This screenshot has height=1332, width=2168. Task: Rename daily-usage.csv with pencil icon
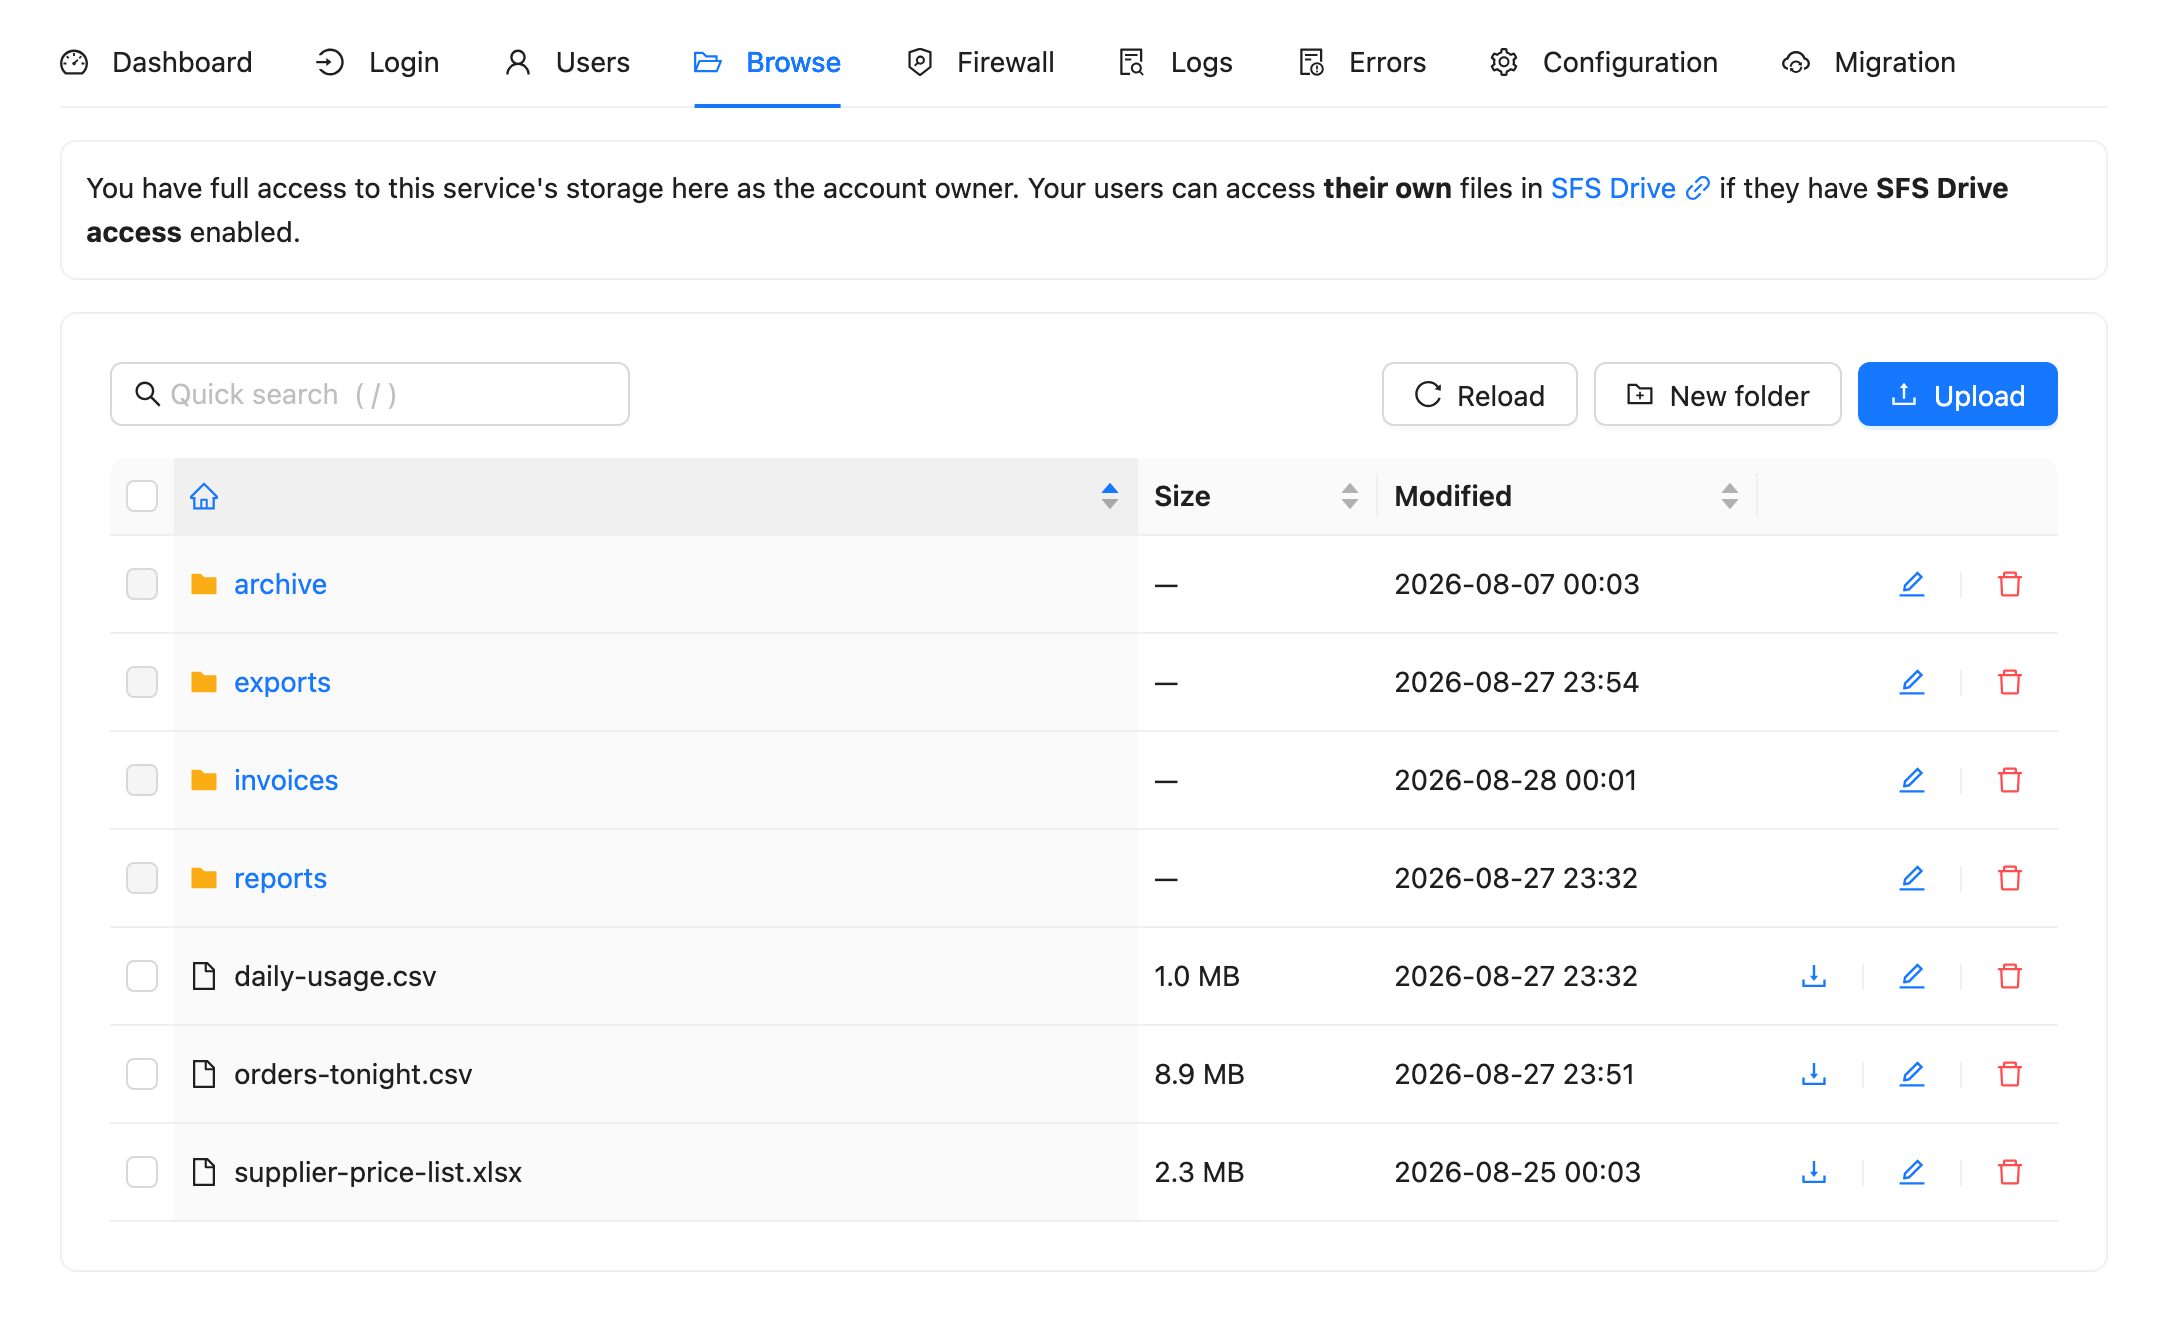click(1912, 976)
